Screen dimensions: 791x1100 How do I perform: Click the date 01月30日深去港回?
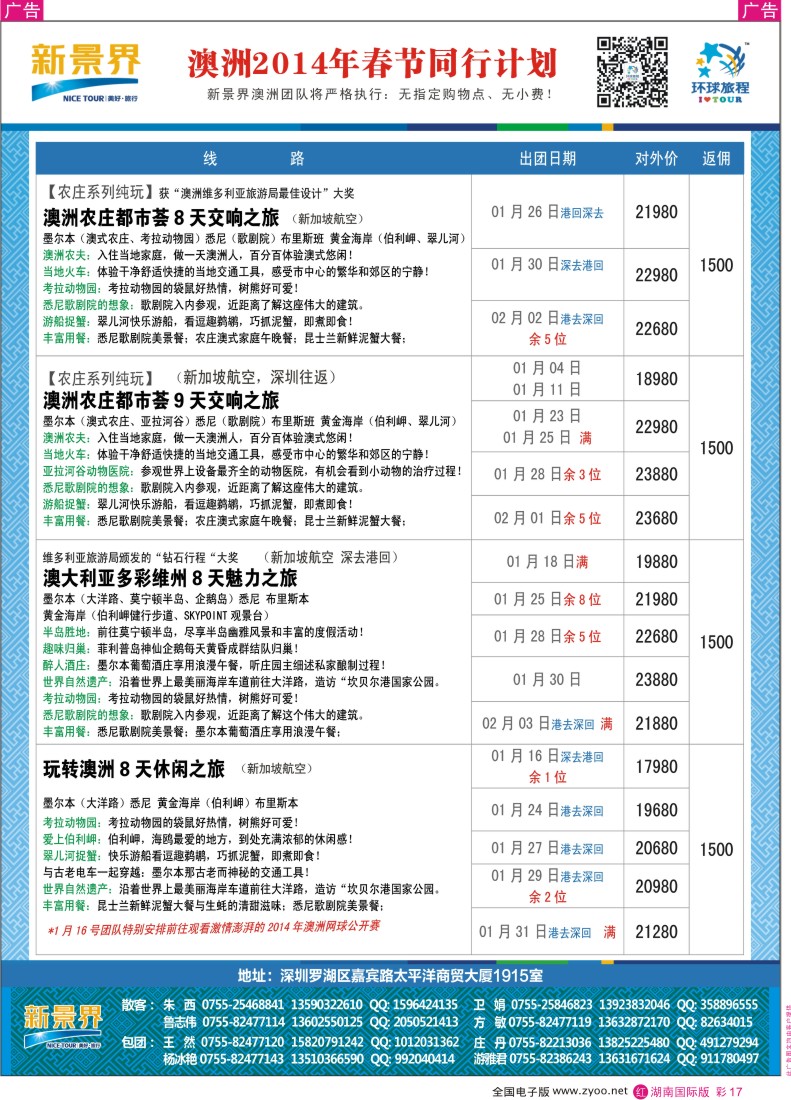[547, 264]
